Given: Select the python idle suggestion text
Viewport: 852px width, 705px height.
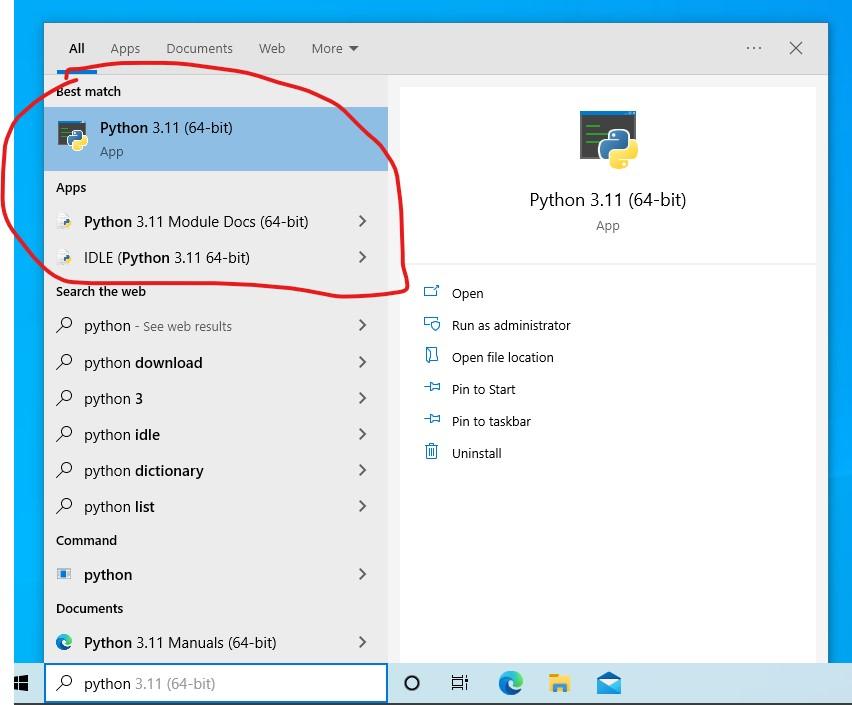Looking at the screenshot, I should click(x=122, y=435).
